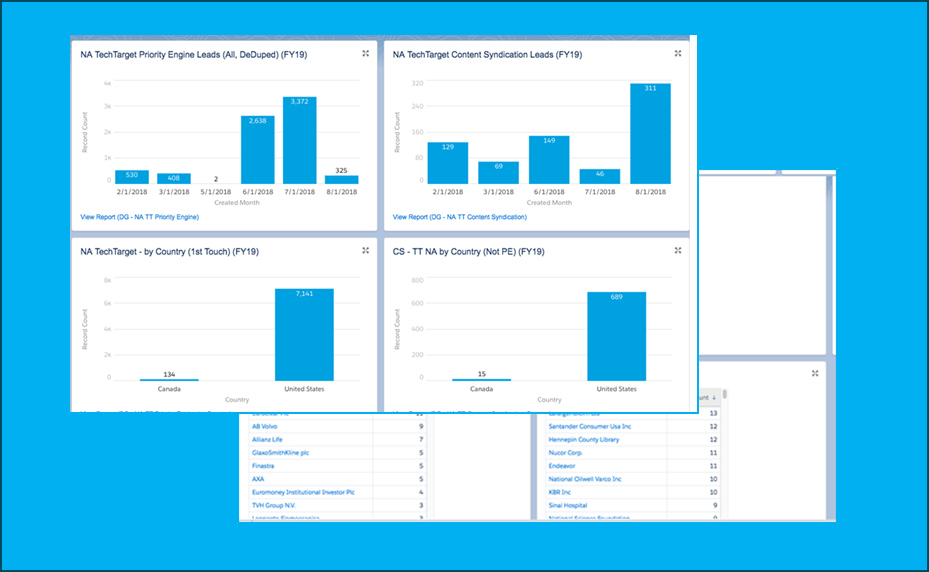This screenshot has width=929, height=572.
Task: Select the 530 bar for 2/1/2018
Action: pyautogui.click(x=132, y=177)
